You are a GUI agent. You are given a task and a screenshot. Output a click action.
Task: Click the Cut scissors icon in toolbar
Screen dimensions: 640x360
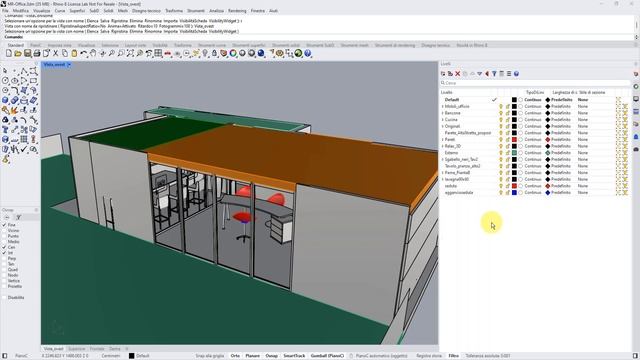pyautogui.click(x=56, y=53)
